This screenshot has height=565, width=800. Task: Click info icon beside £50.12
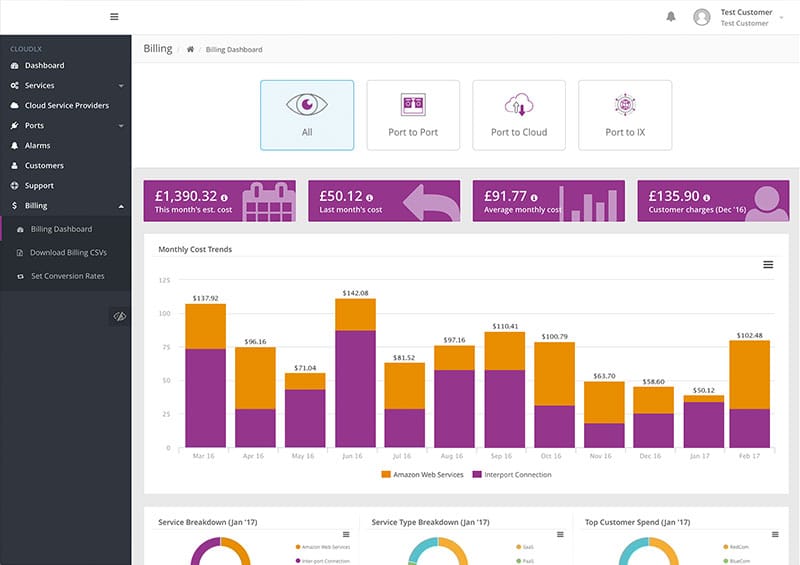pyautogui.click(x=369, y=198)
